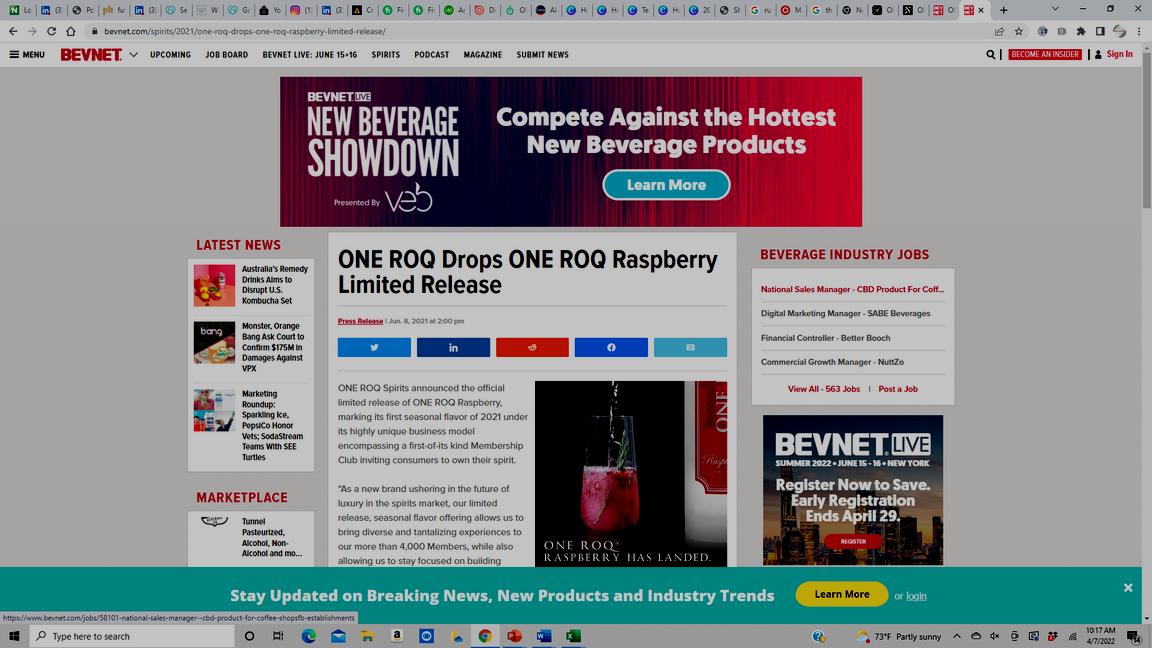Open the Mail app from taskbar
Screen dimensions: 1152x648
point(338,636)
